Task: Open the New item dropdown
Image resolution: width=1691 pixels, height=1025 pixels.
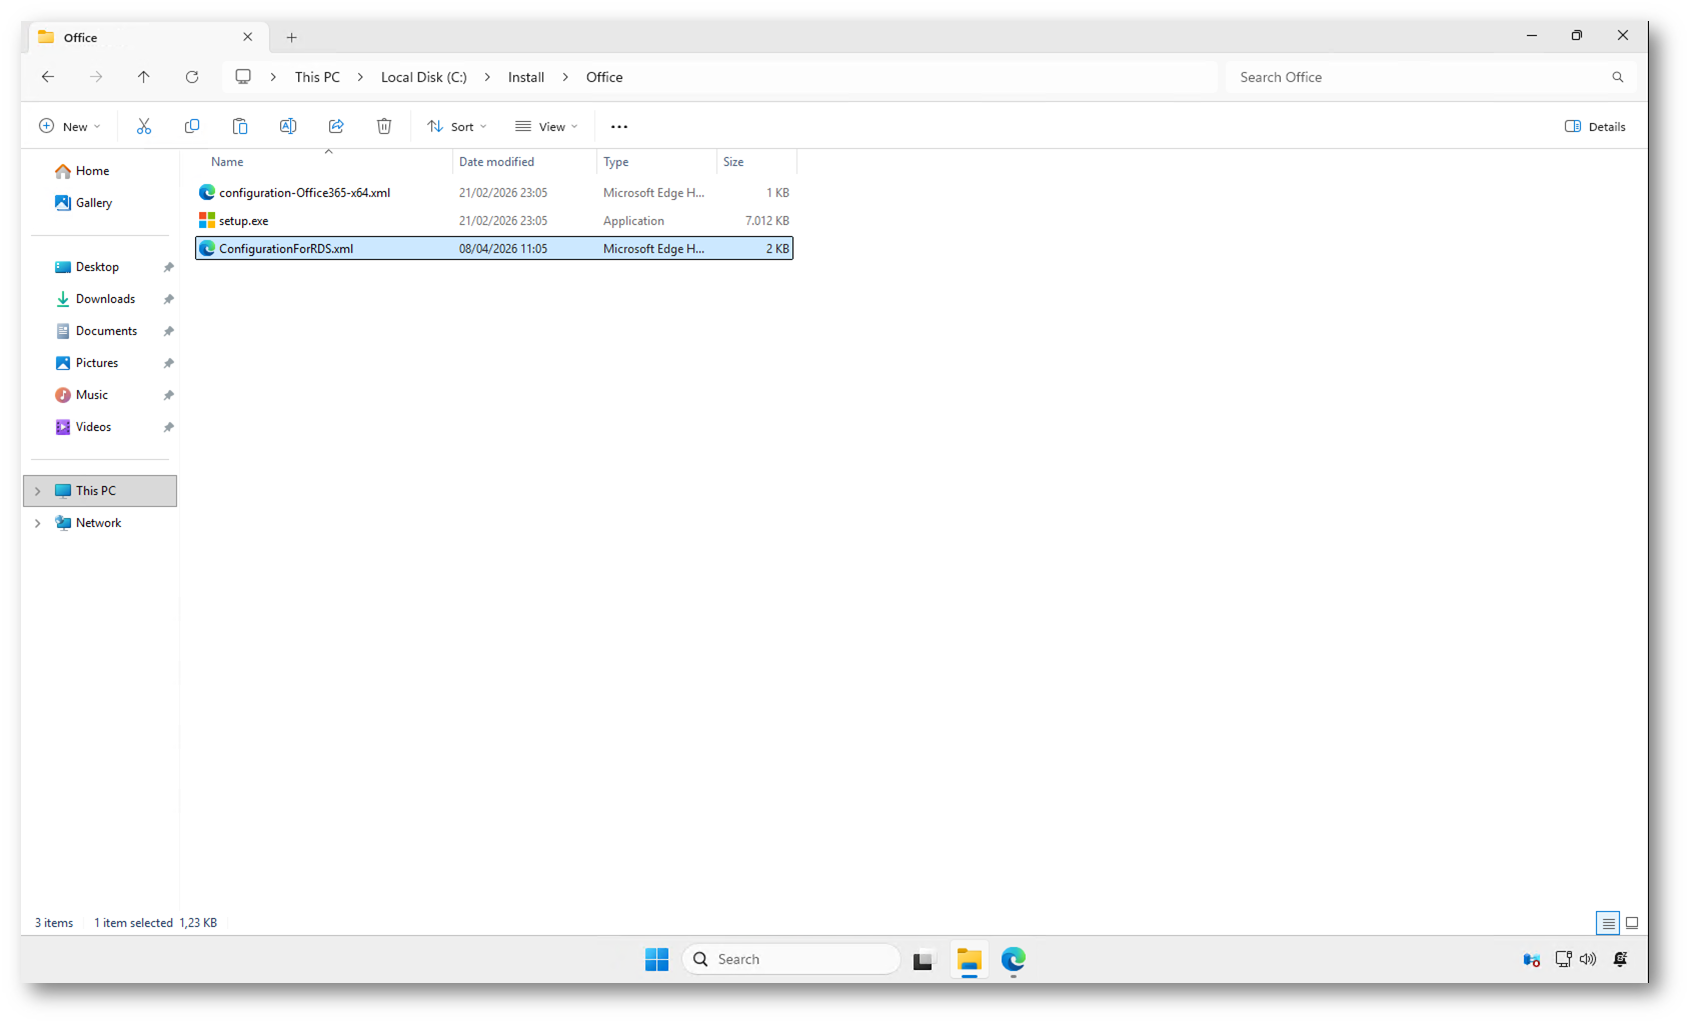Action: point(70,126)
